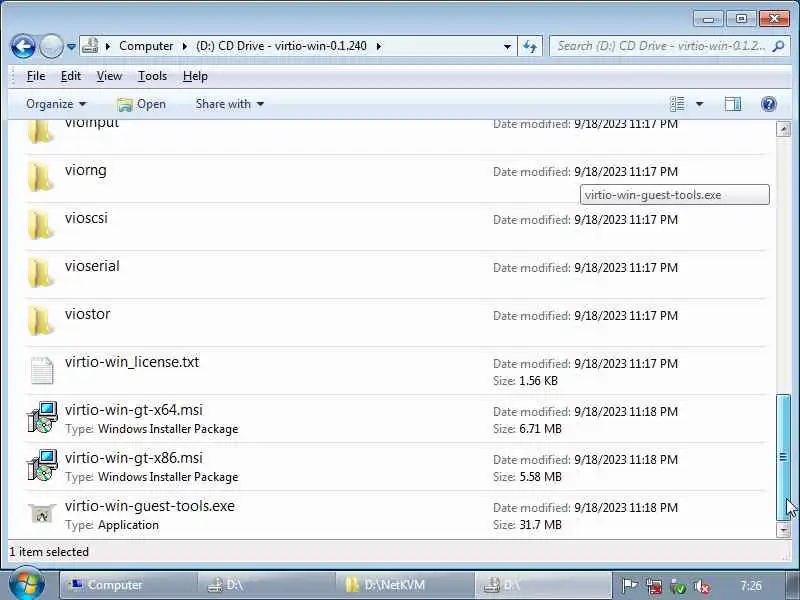Screen dimensions: 800x600
Task: Click the virtio-win-gt-x64.msi file name
Action: coord(134,410)
